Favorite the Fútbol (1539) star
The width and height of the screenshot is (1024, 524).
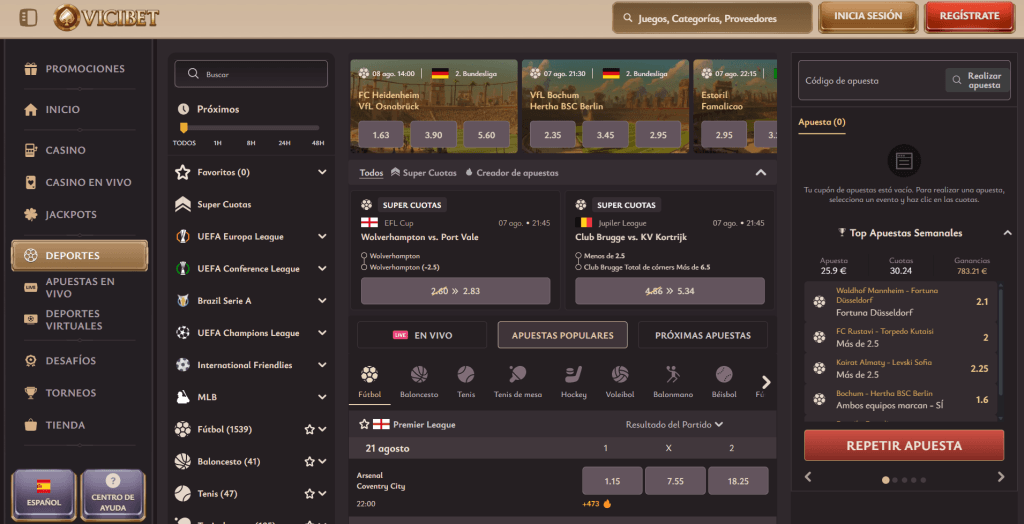click(310, 429)
